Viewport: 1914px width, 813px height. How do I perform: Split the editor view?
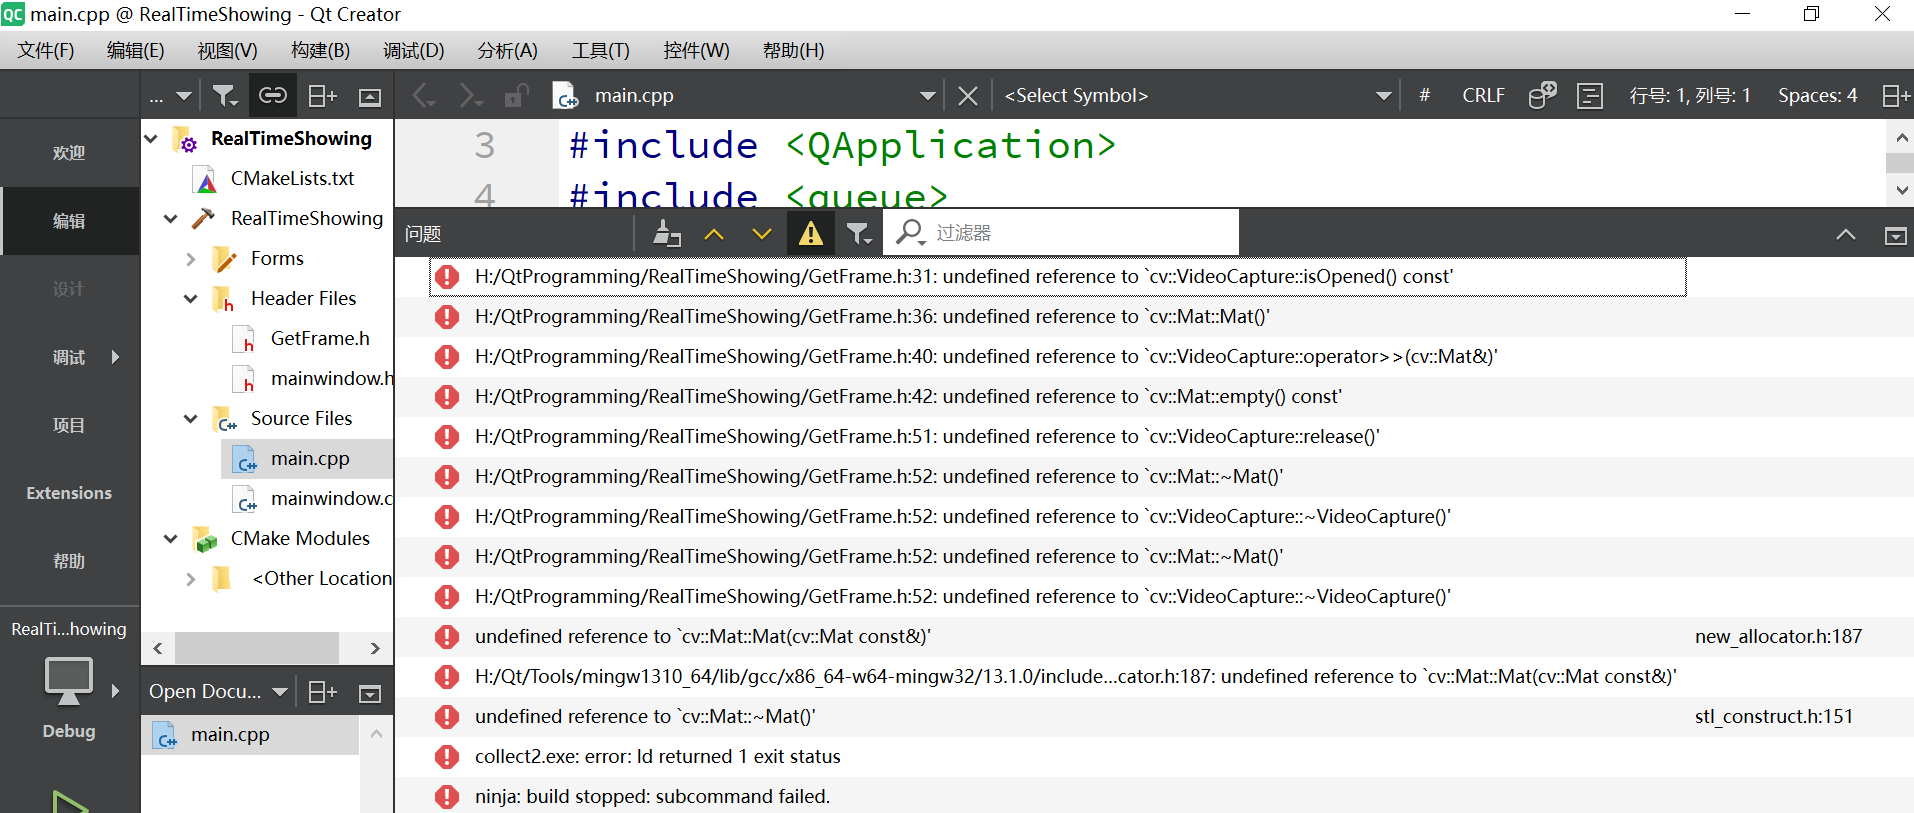(x=1896, y=96)
